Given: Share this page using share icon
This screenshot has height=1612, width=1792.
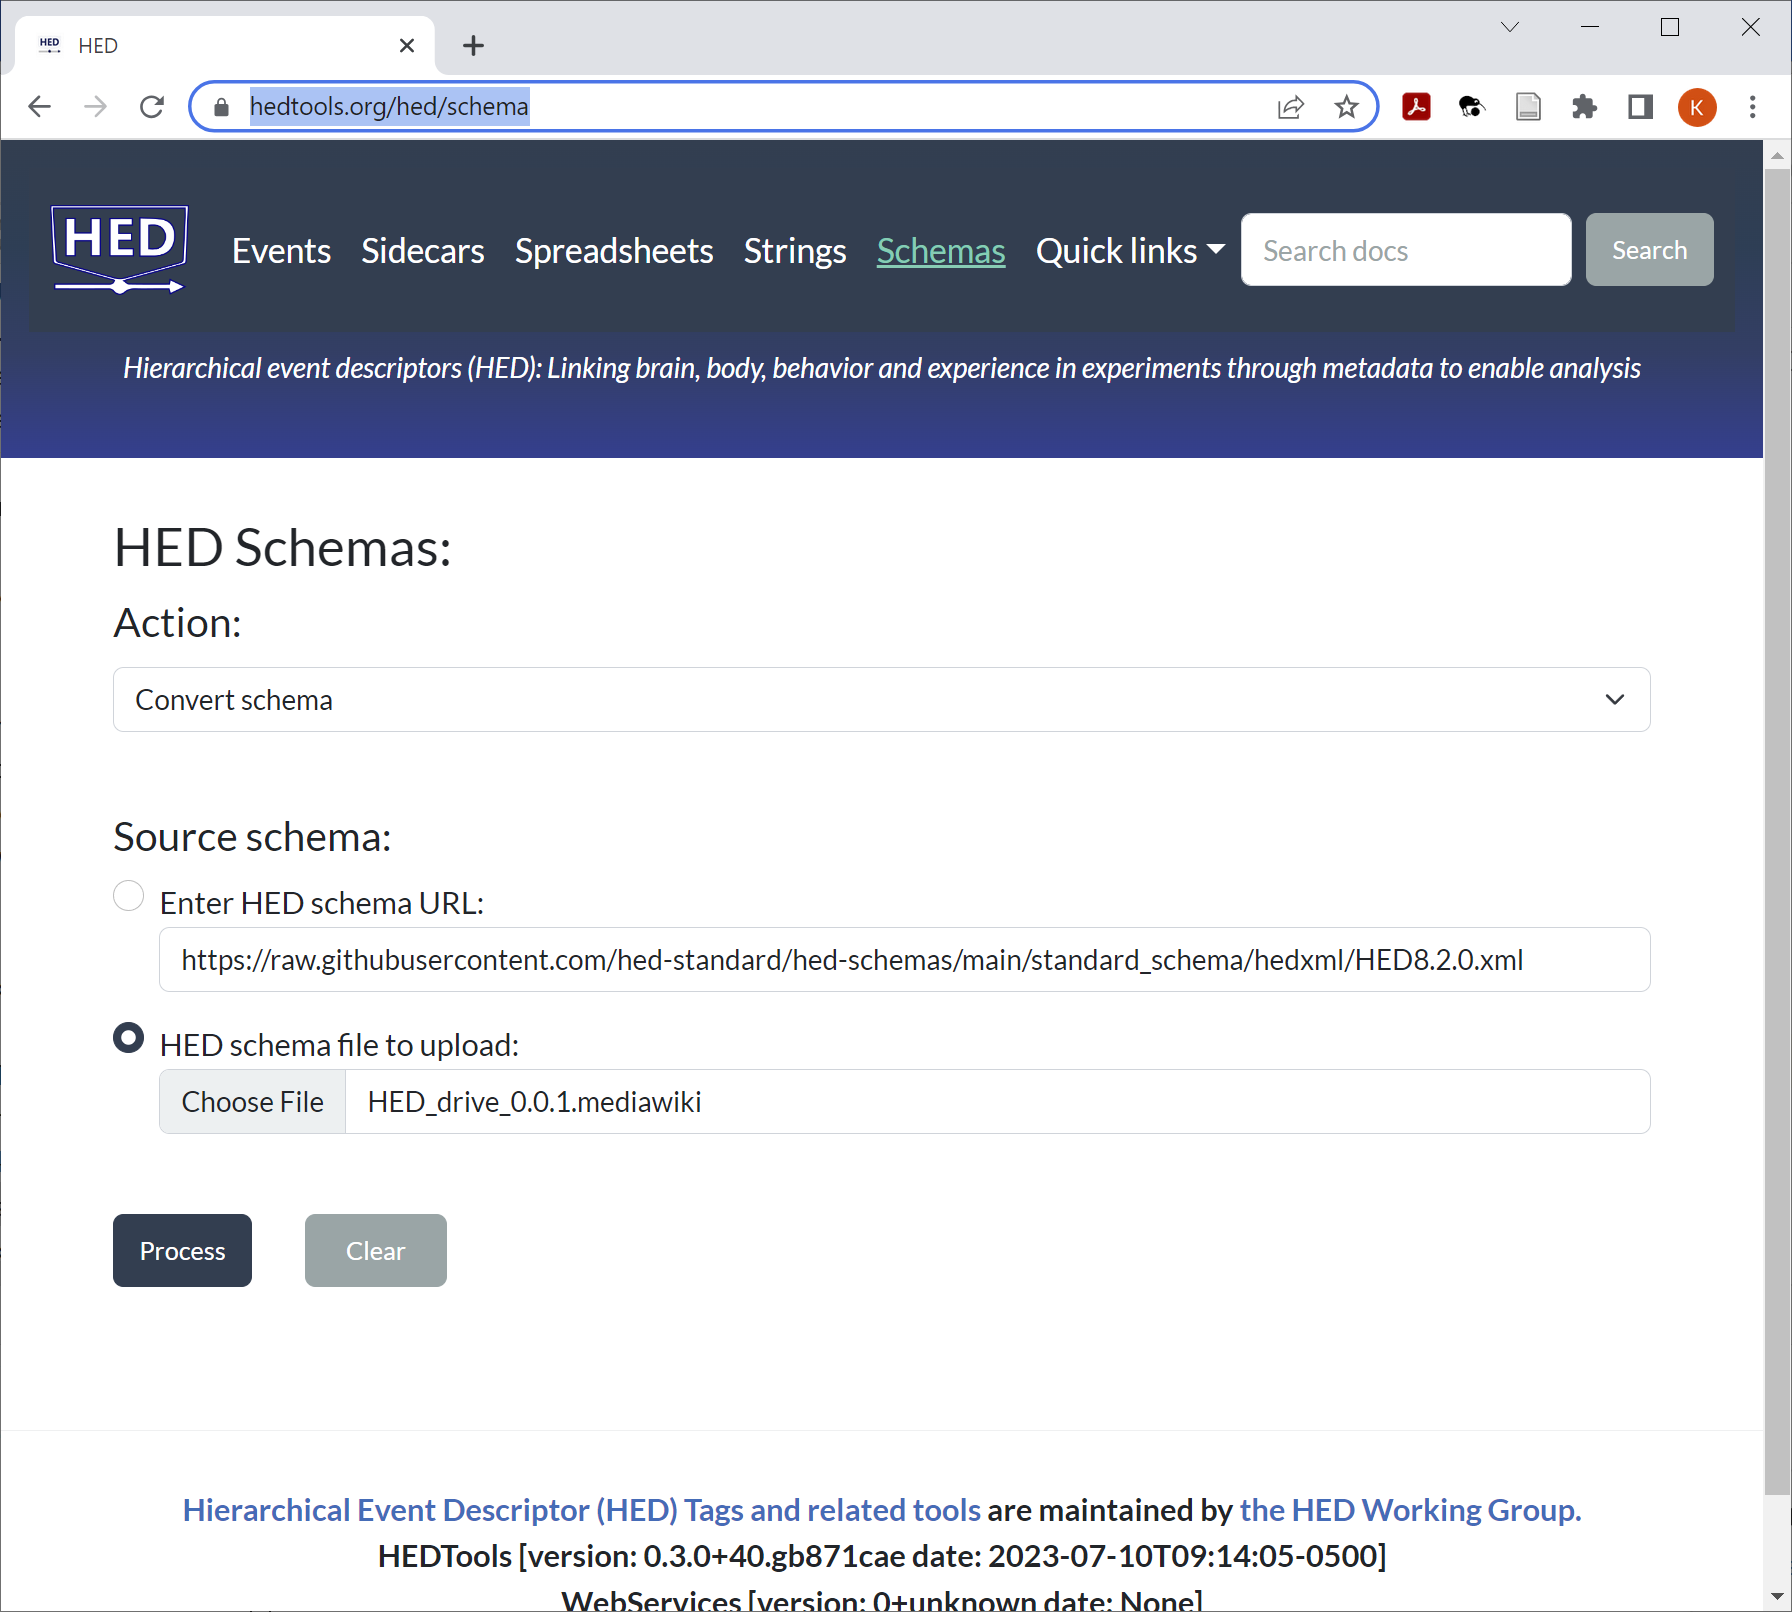Looking at the screenshot, I should pyautogui.click(x=1291, y=107).
